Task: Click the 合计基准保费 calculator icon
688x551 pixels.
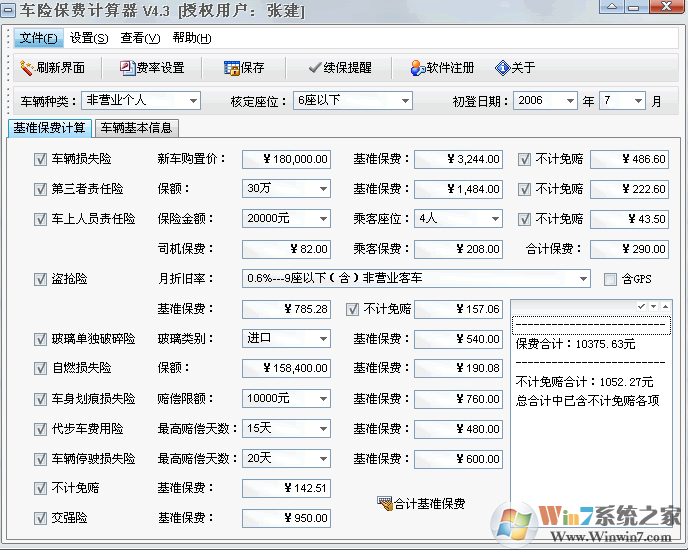Action: tap(385, 503)
